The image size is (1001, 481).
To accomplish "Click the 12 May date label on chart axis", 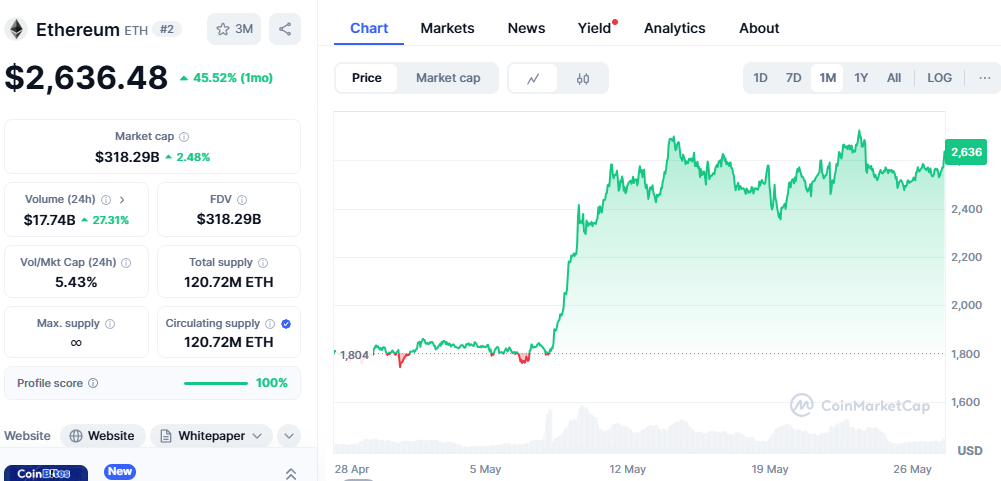I will (x=627, y=469).
